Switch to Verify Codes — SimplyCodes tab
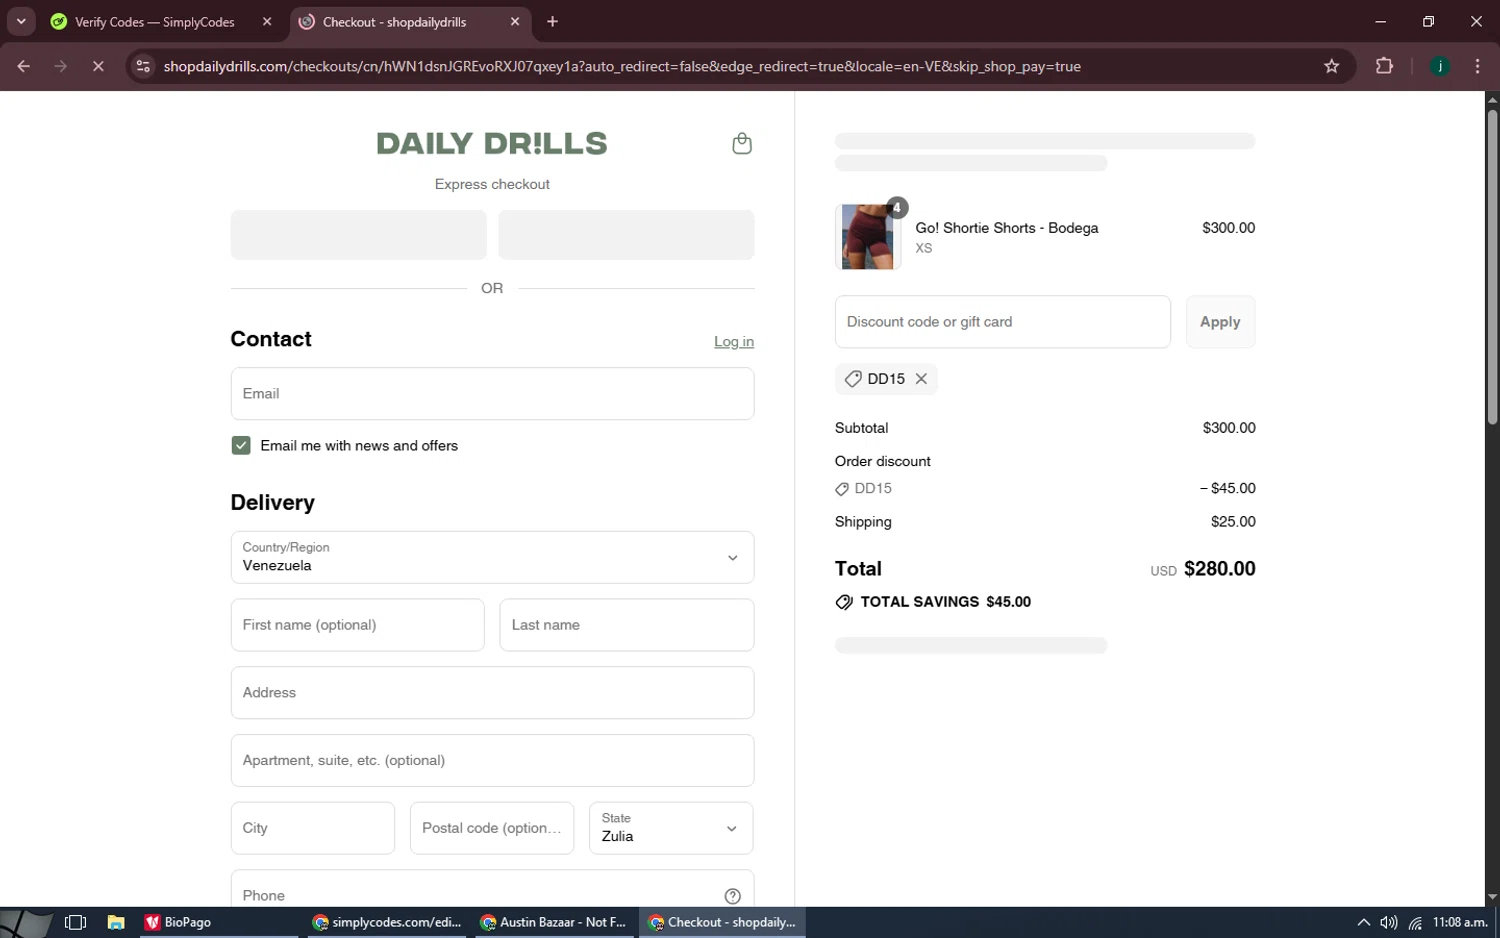This screenshot has height=938, width=1500. point(155,22)
